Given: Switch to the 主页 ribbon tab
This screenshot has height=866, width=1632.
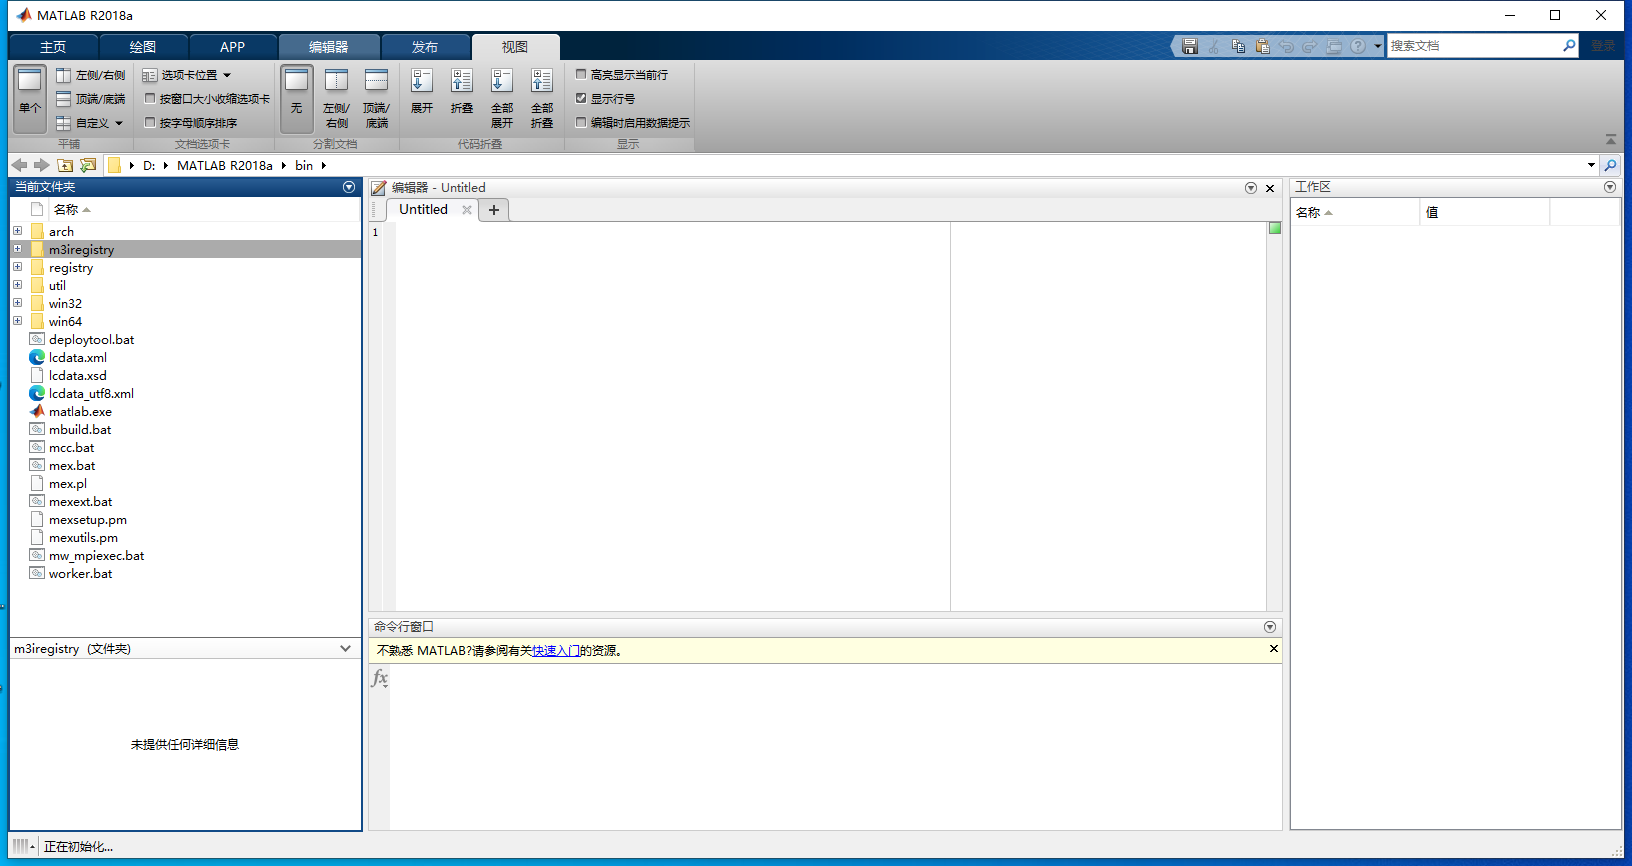Looking at the screenshot, I should 53,47.
